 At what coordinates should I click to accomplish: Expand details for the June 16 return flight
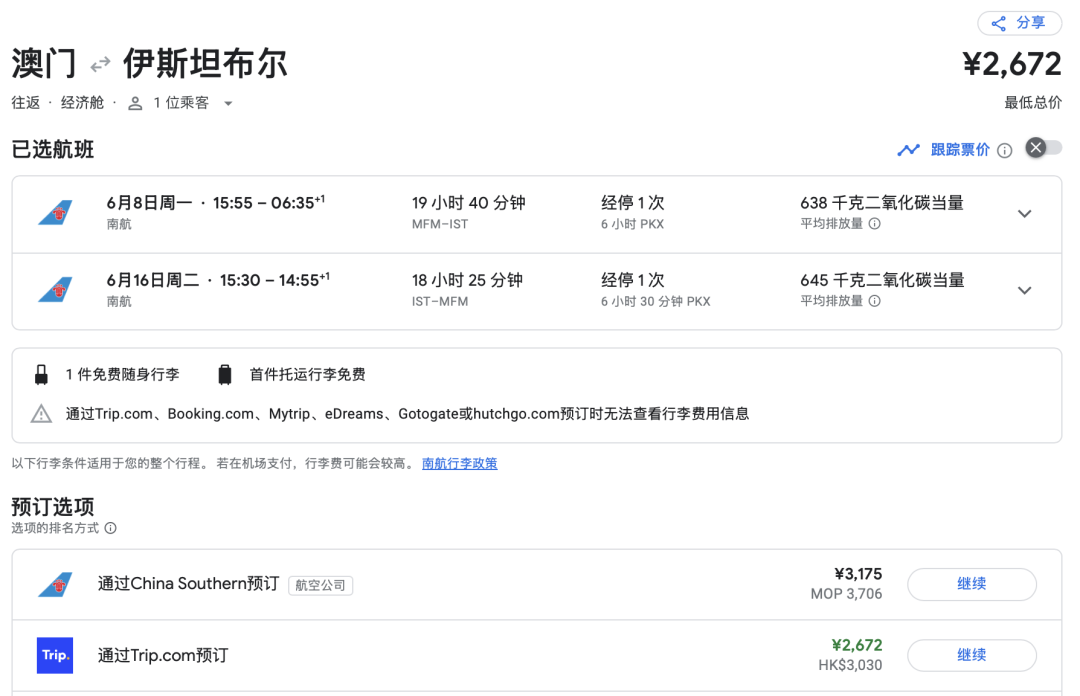[x=1024, y=290]
